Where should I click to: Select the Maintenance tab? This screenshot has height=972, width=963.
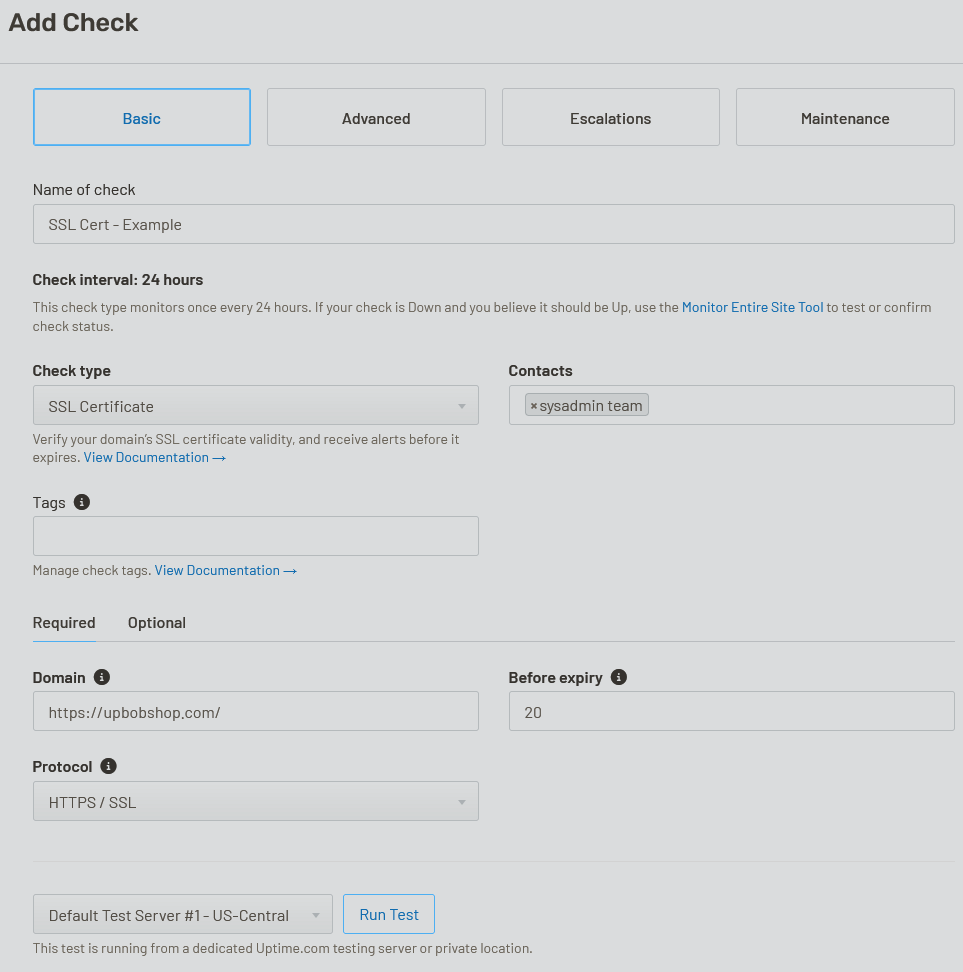[x=844, y=117]
